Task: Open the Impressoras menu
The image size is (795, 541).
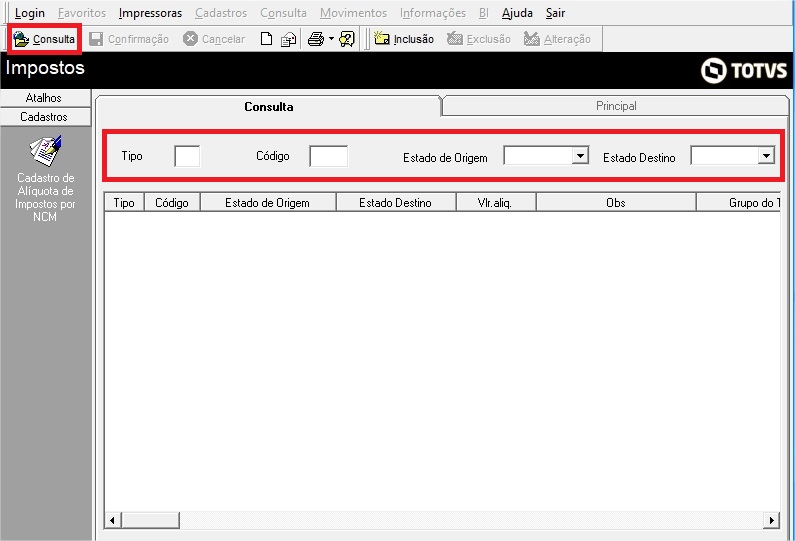Action: 150,13
